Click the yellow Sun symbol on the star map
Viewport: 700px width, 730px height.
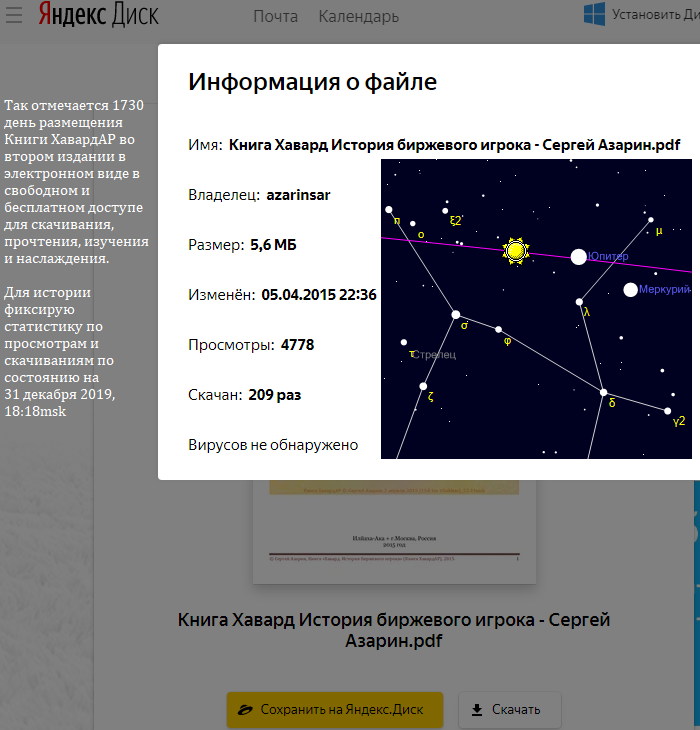click(x=516, y=251)
